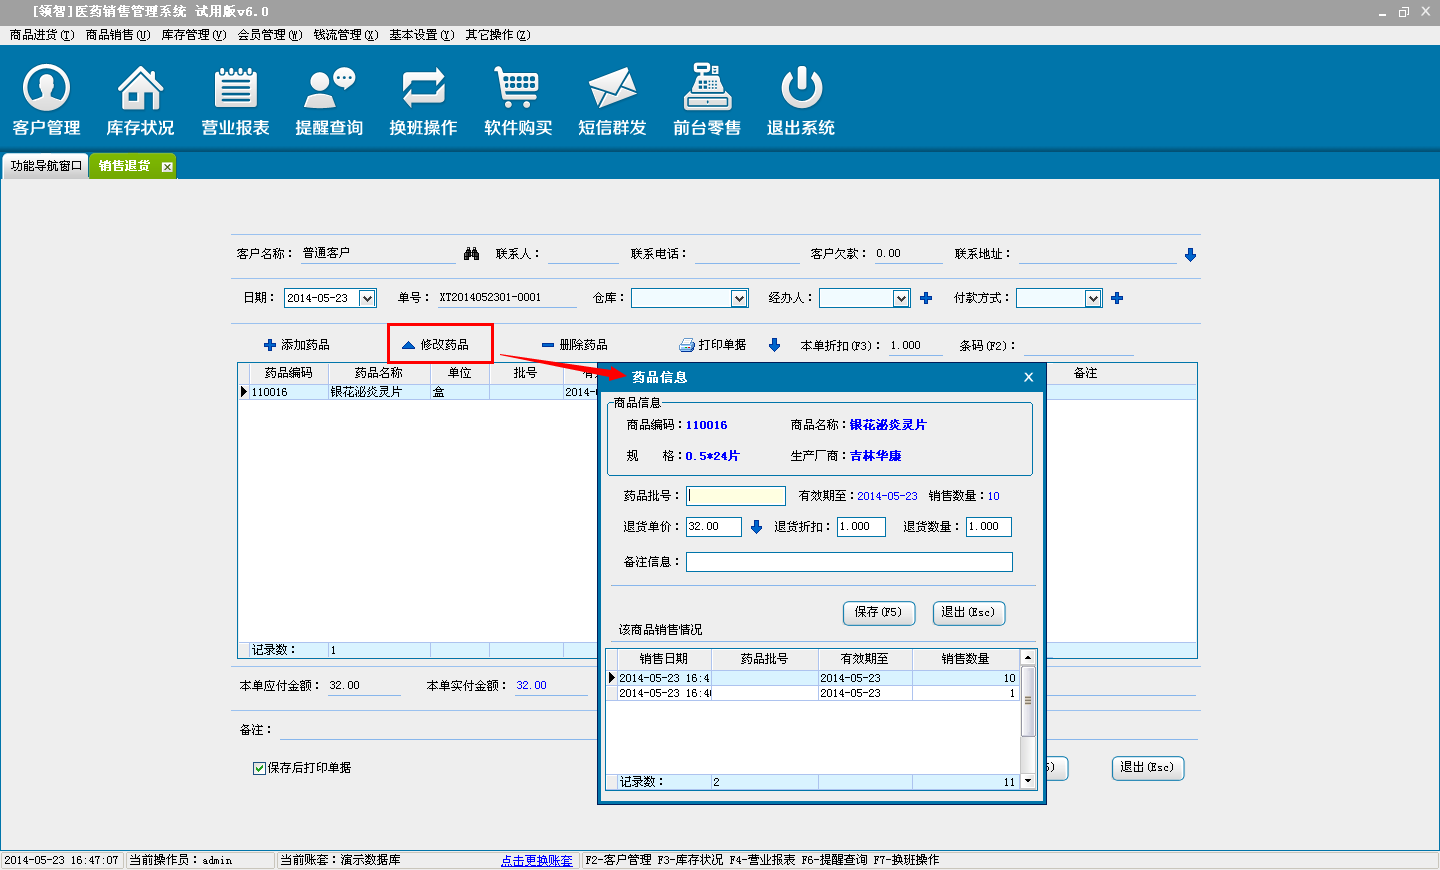
Task: Click the 药品批号 input field
Action: (x=736, y=496)
